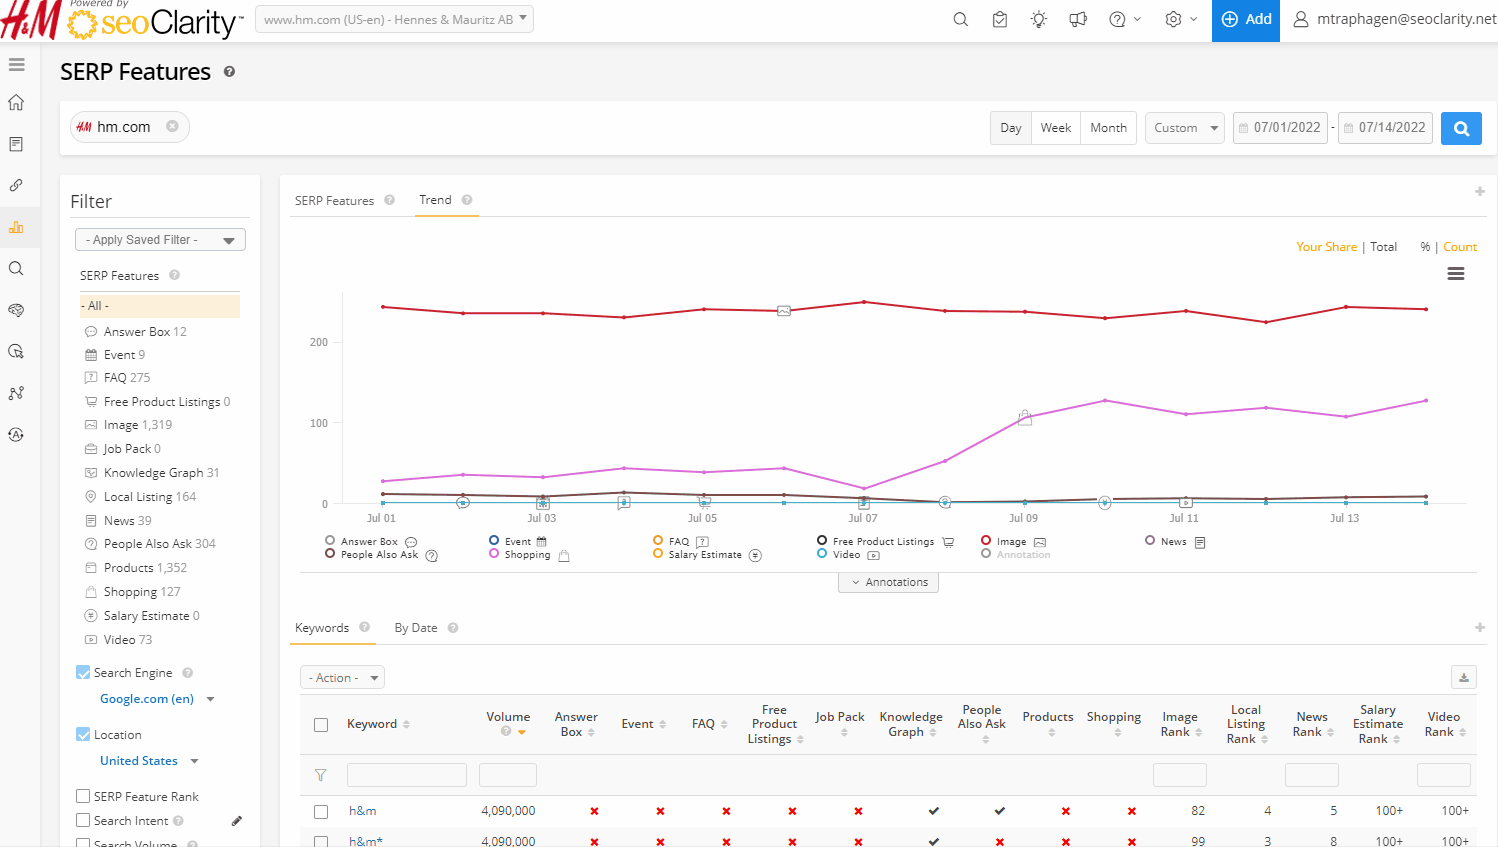This screenshot has height=847, width=1498.
Task: Open the A-circle icon in sidebar
Action: click(16, 435)
